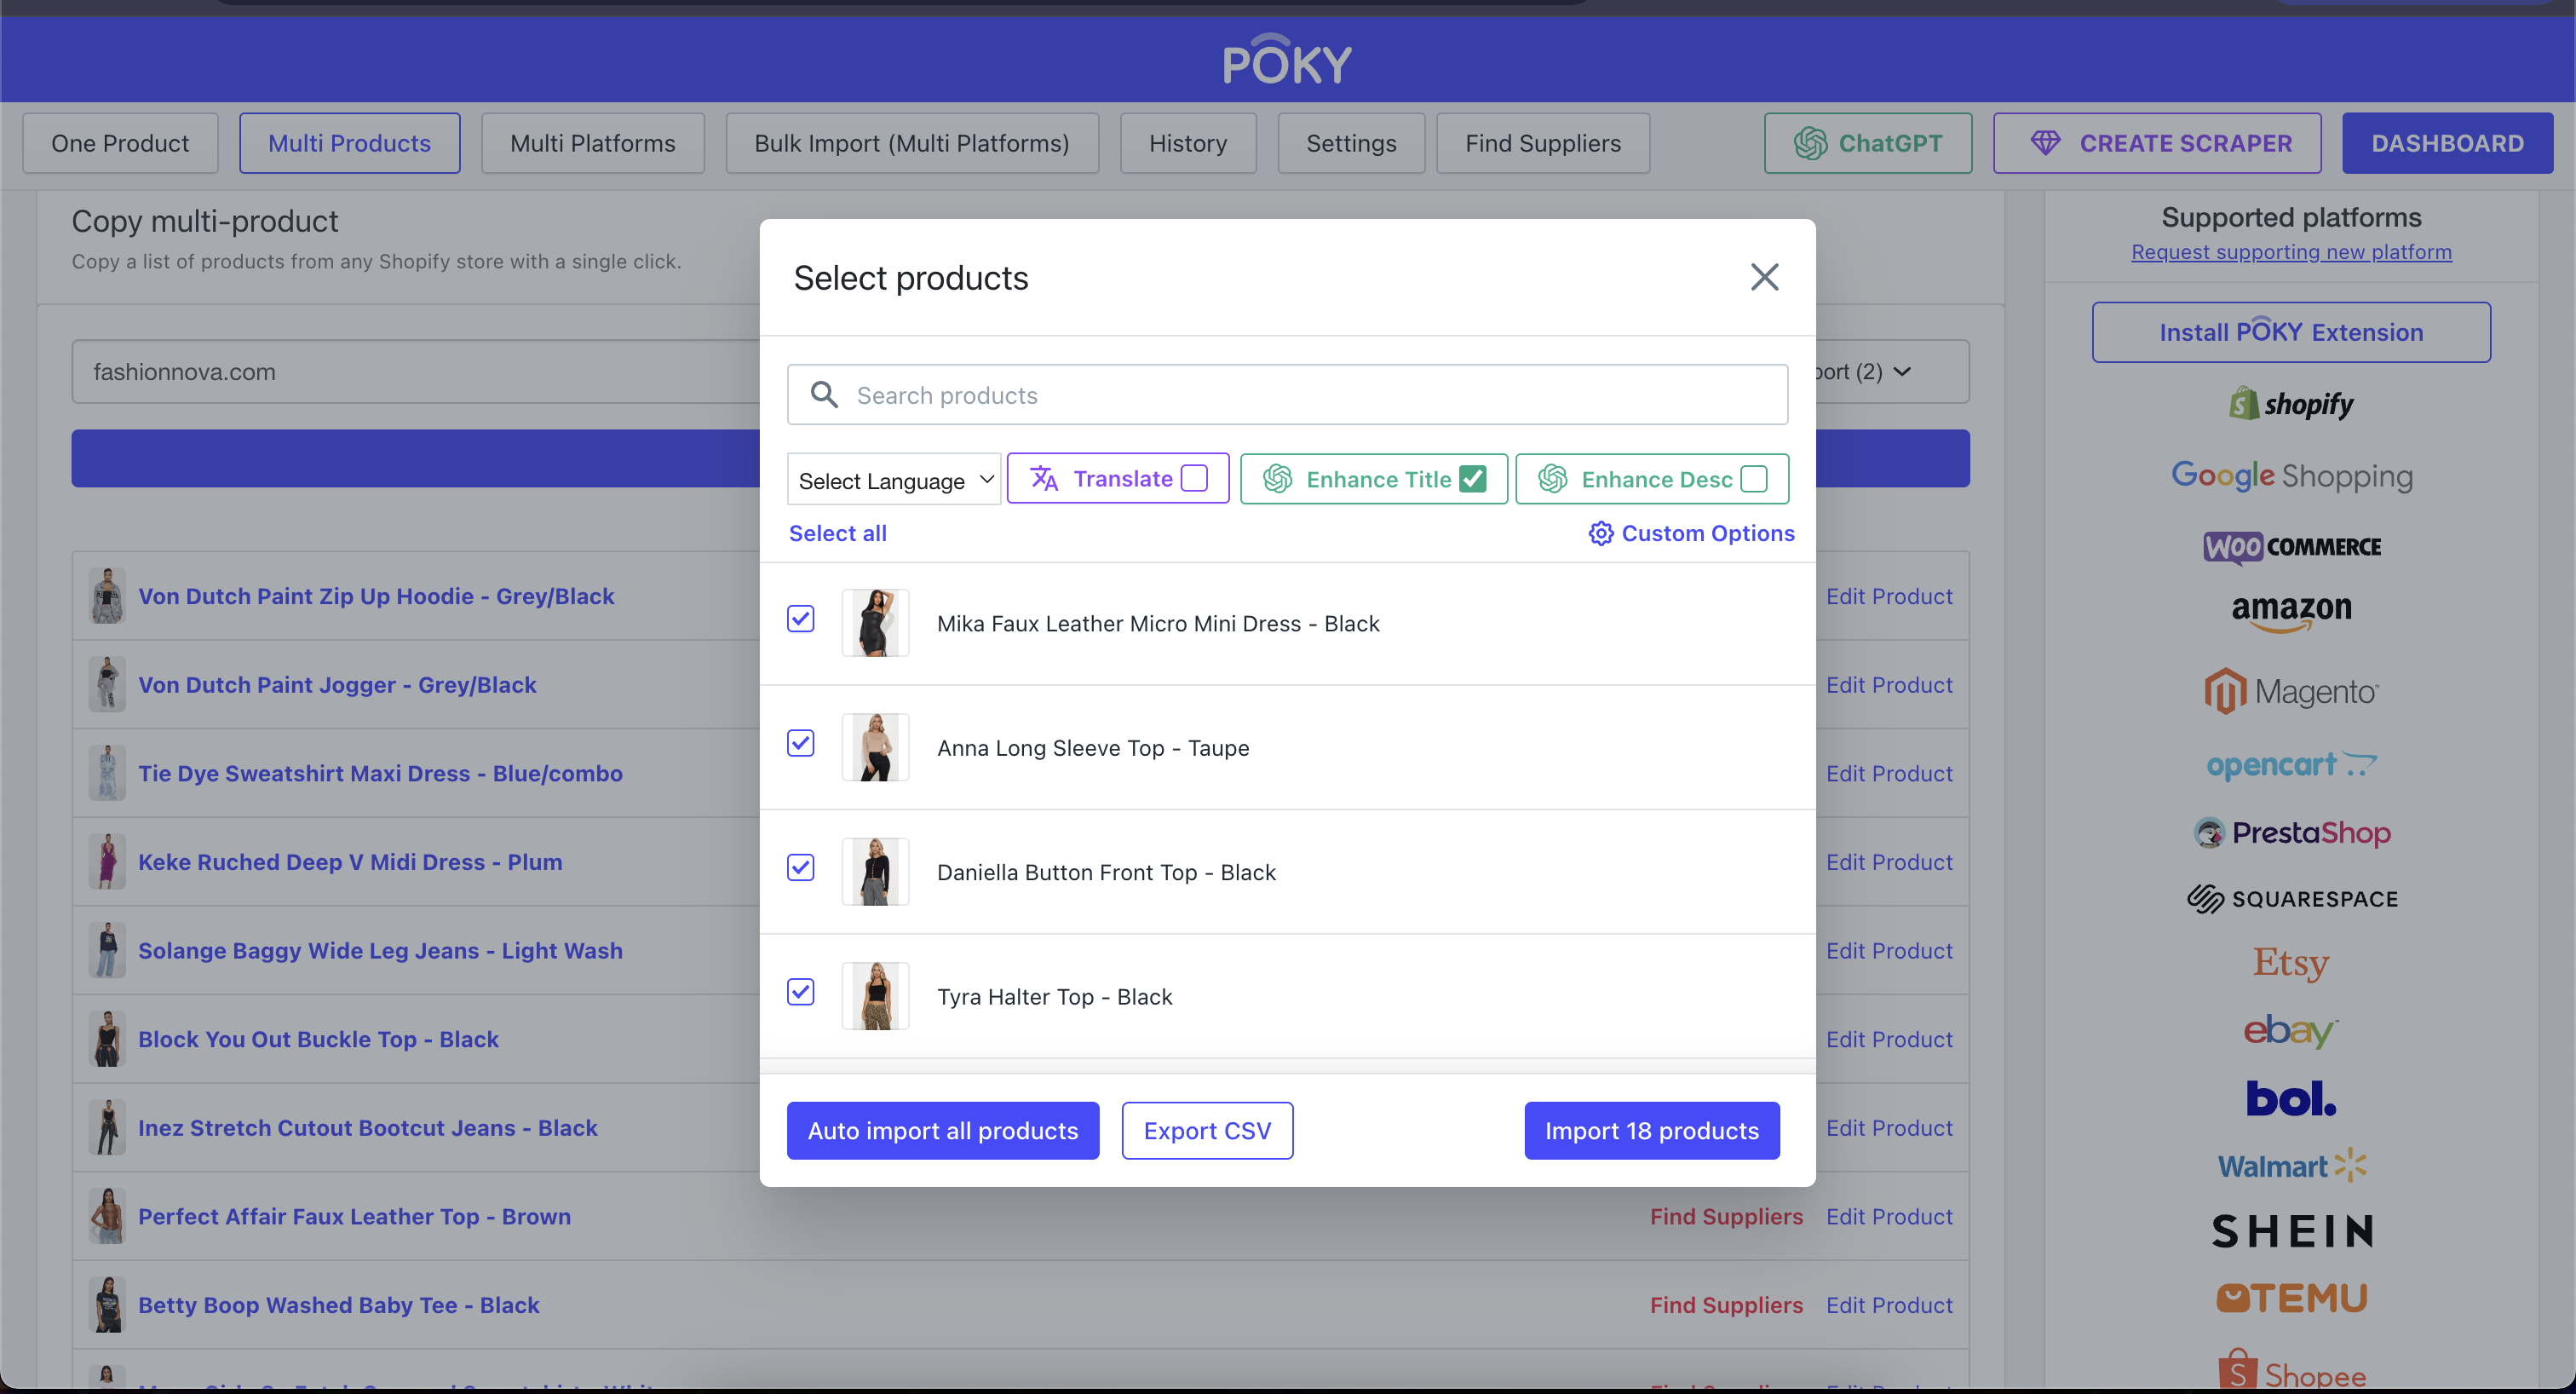
Task: Click the search magnifier icon
Action: click(824, 395)
